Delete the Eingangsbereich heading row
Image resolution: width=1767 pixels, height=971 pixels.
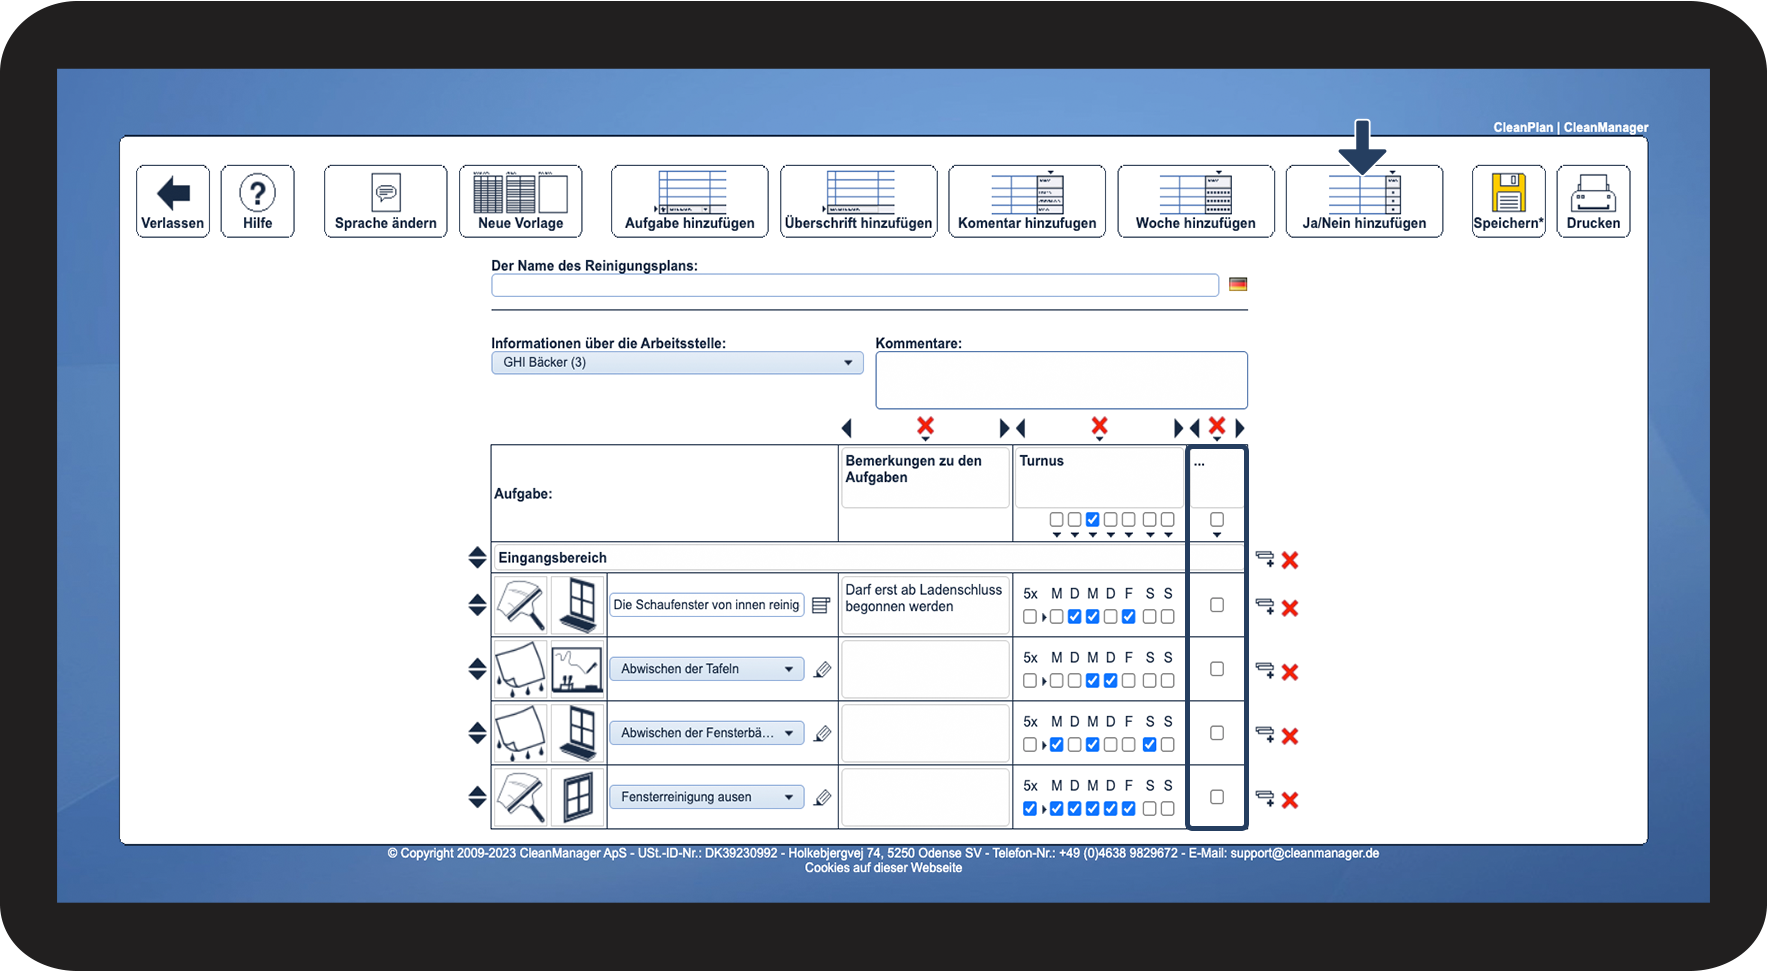(x=1290, y=560)
